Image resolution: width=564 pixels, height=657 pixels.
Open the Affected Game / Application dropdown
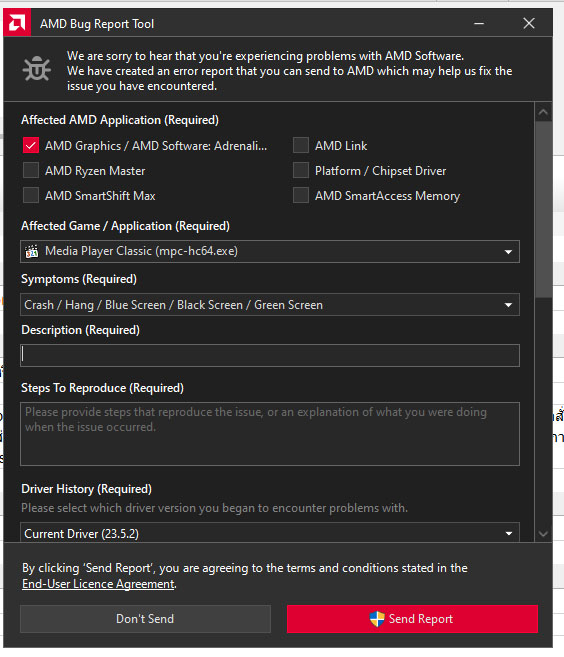tap(270, 251)
